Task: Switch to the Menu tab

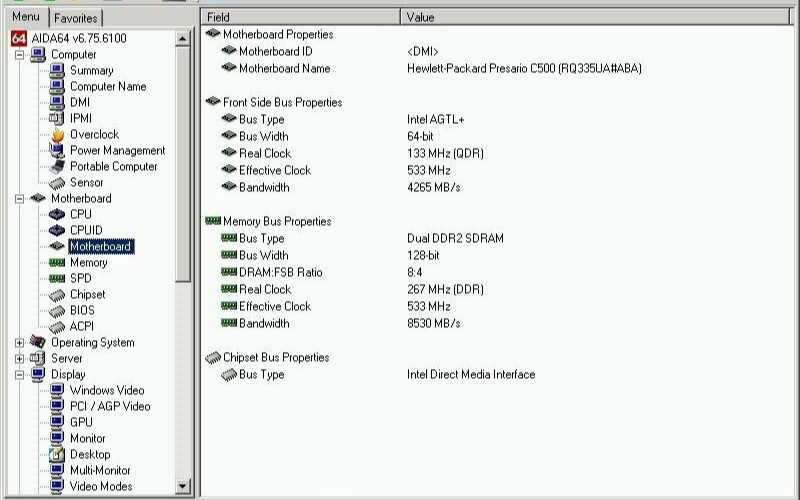Action: pos(26,17)
